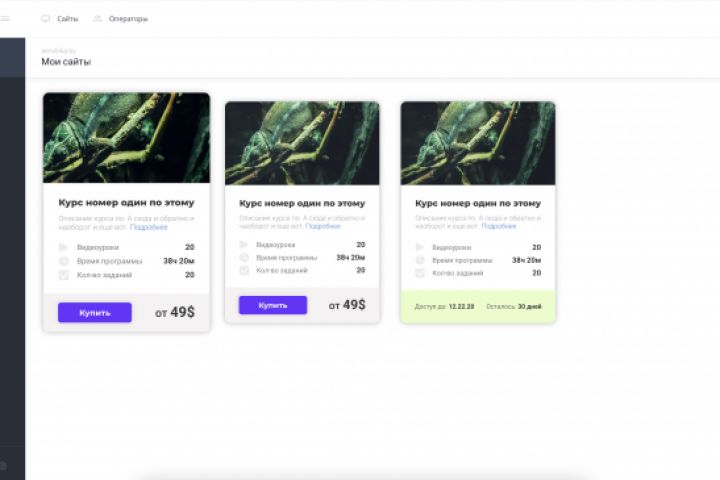Follow the Подробнее link on second card
720x480 pixels.
[323, 226]
